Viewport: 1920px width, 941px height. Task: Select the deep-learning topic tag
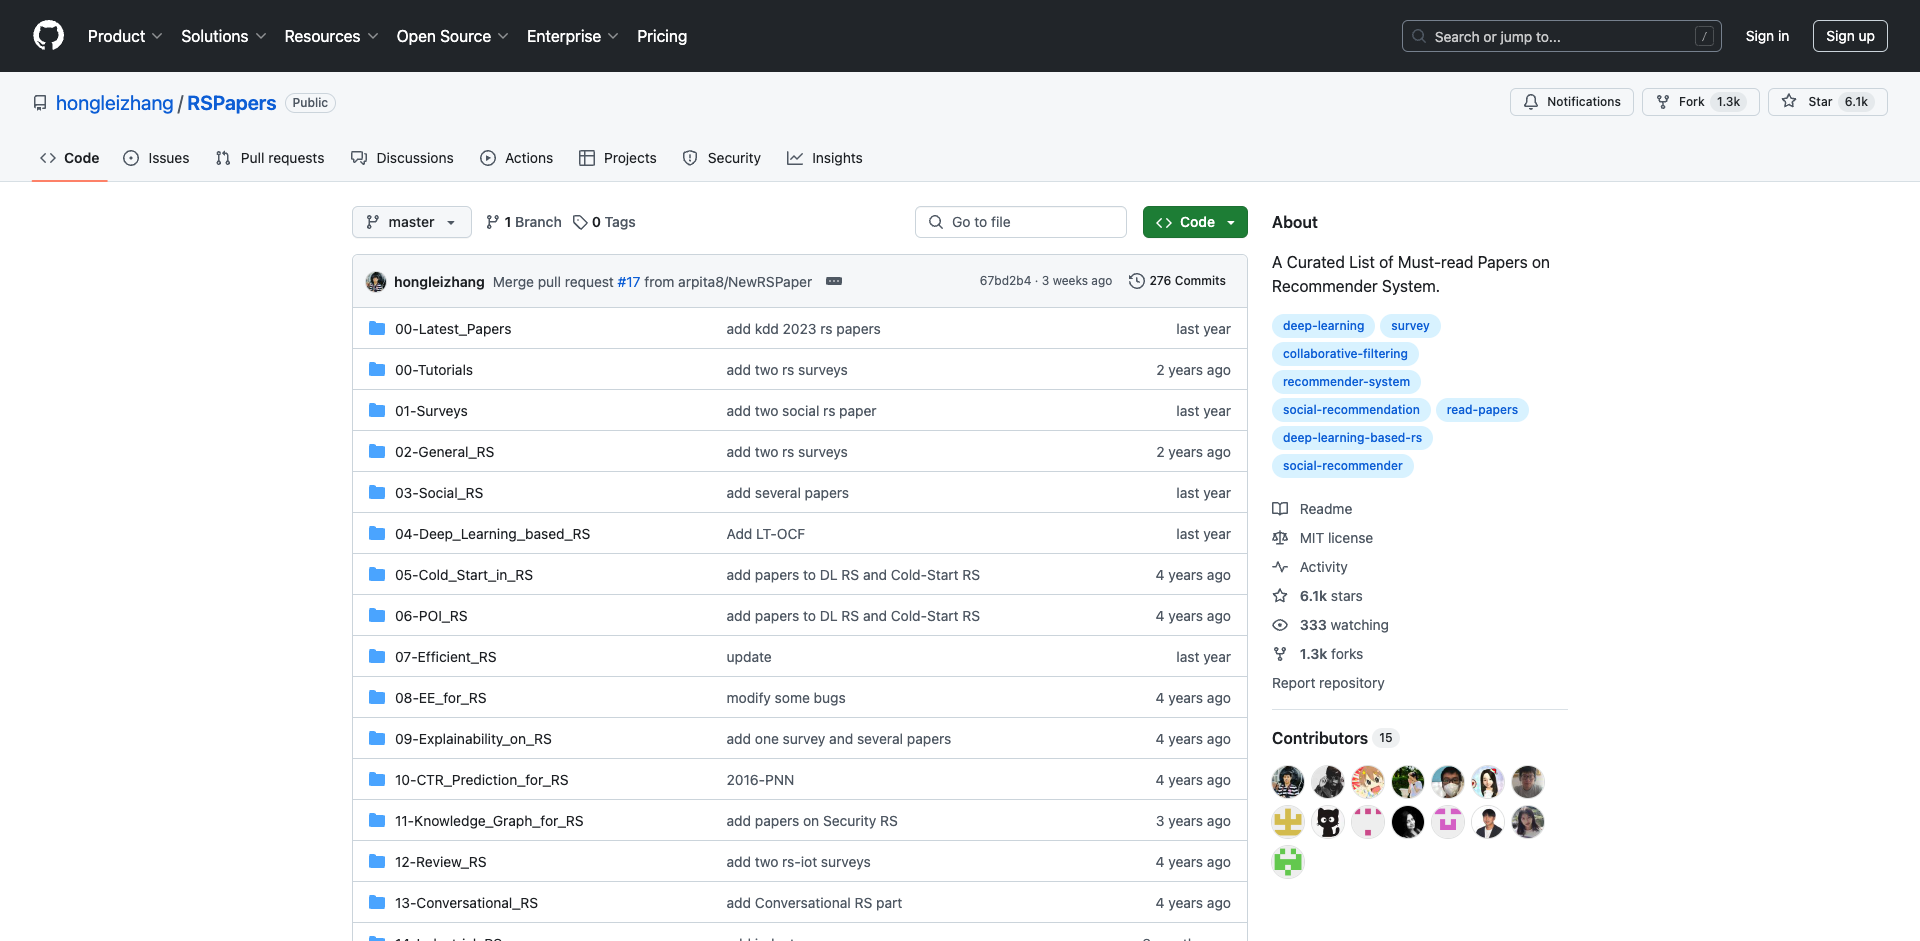coord(1323,326)
